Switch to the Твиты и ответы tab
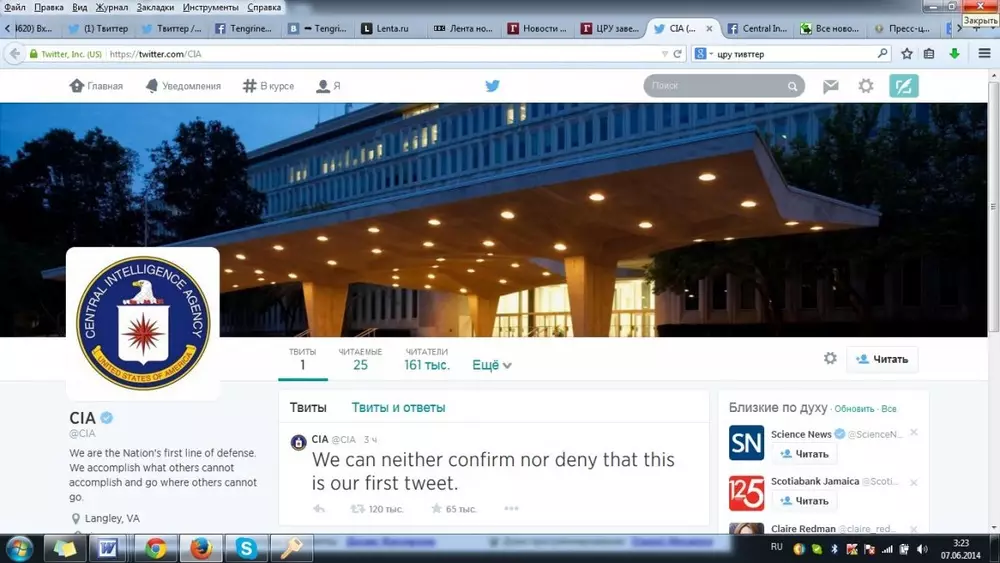This screenshot has height=563, width=1000. tap(398, 407)
